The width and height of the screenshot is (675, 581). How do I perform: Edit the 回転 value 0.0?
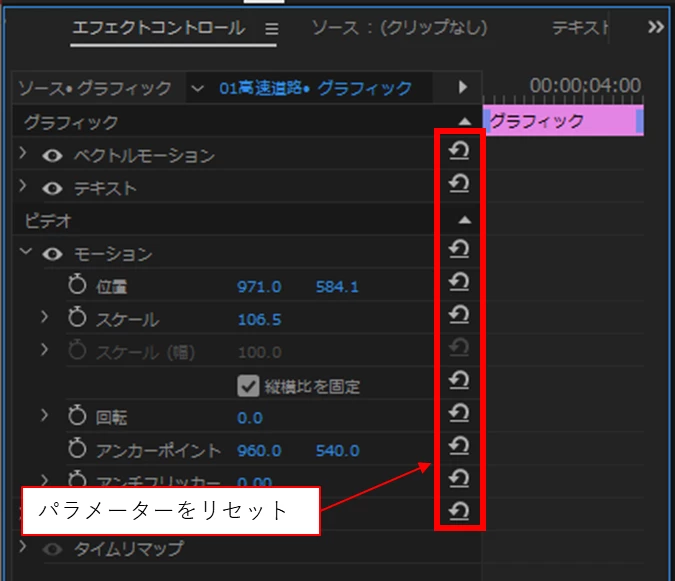coord(250,418)
